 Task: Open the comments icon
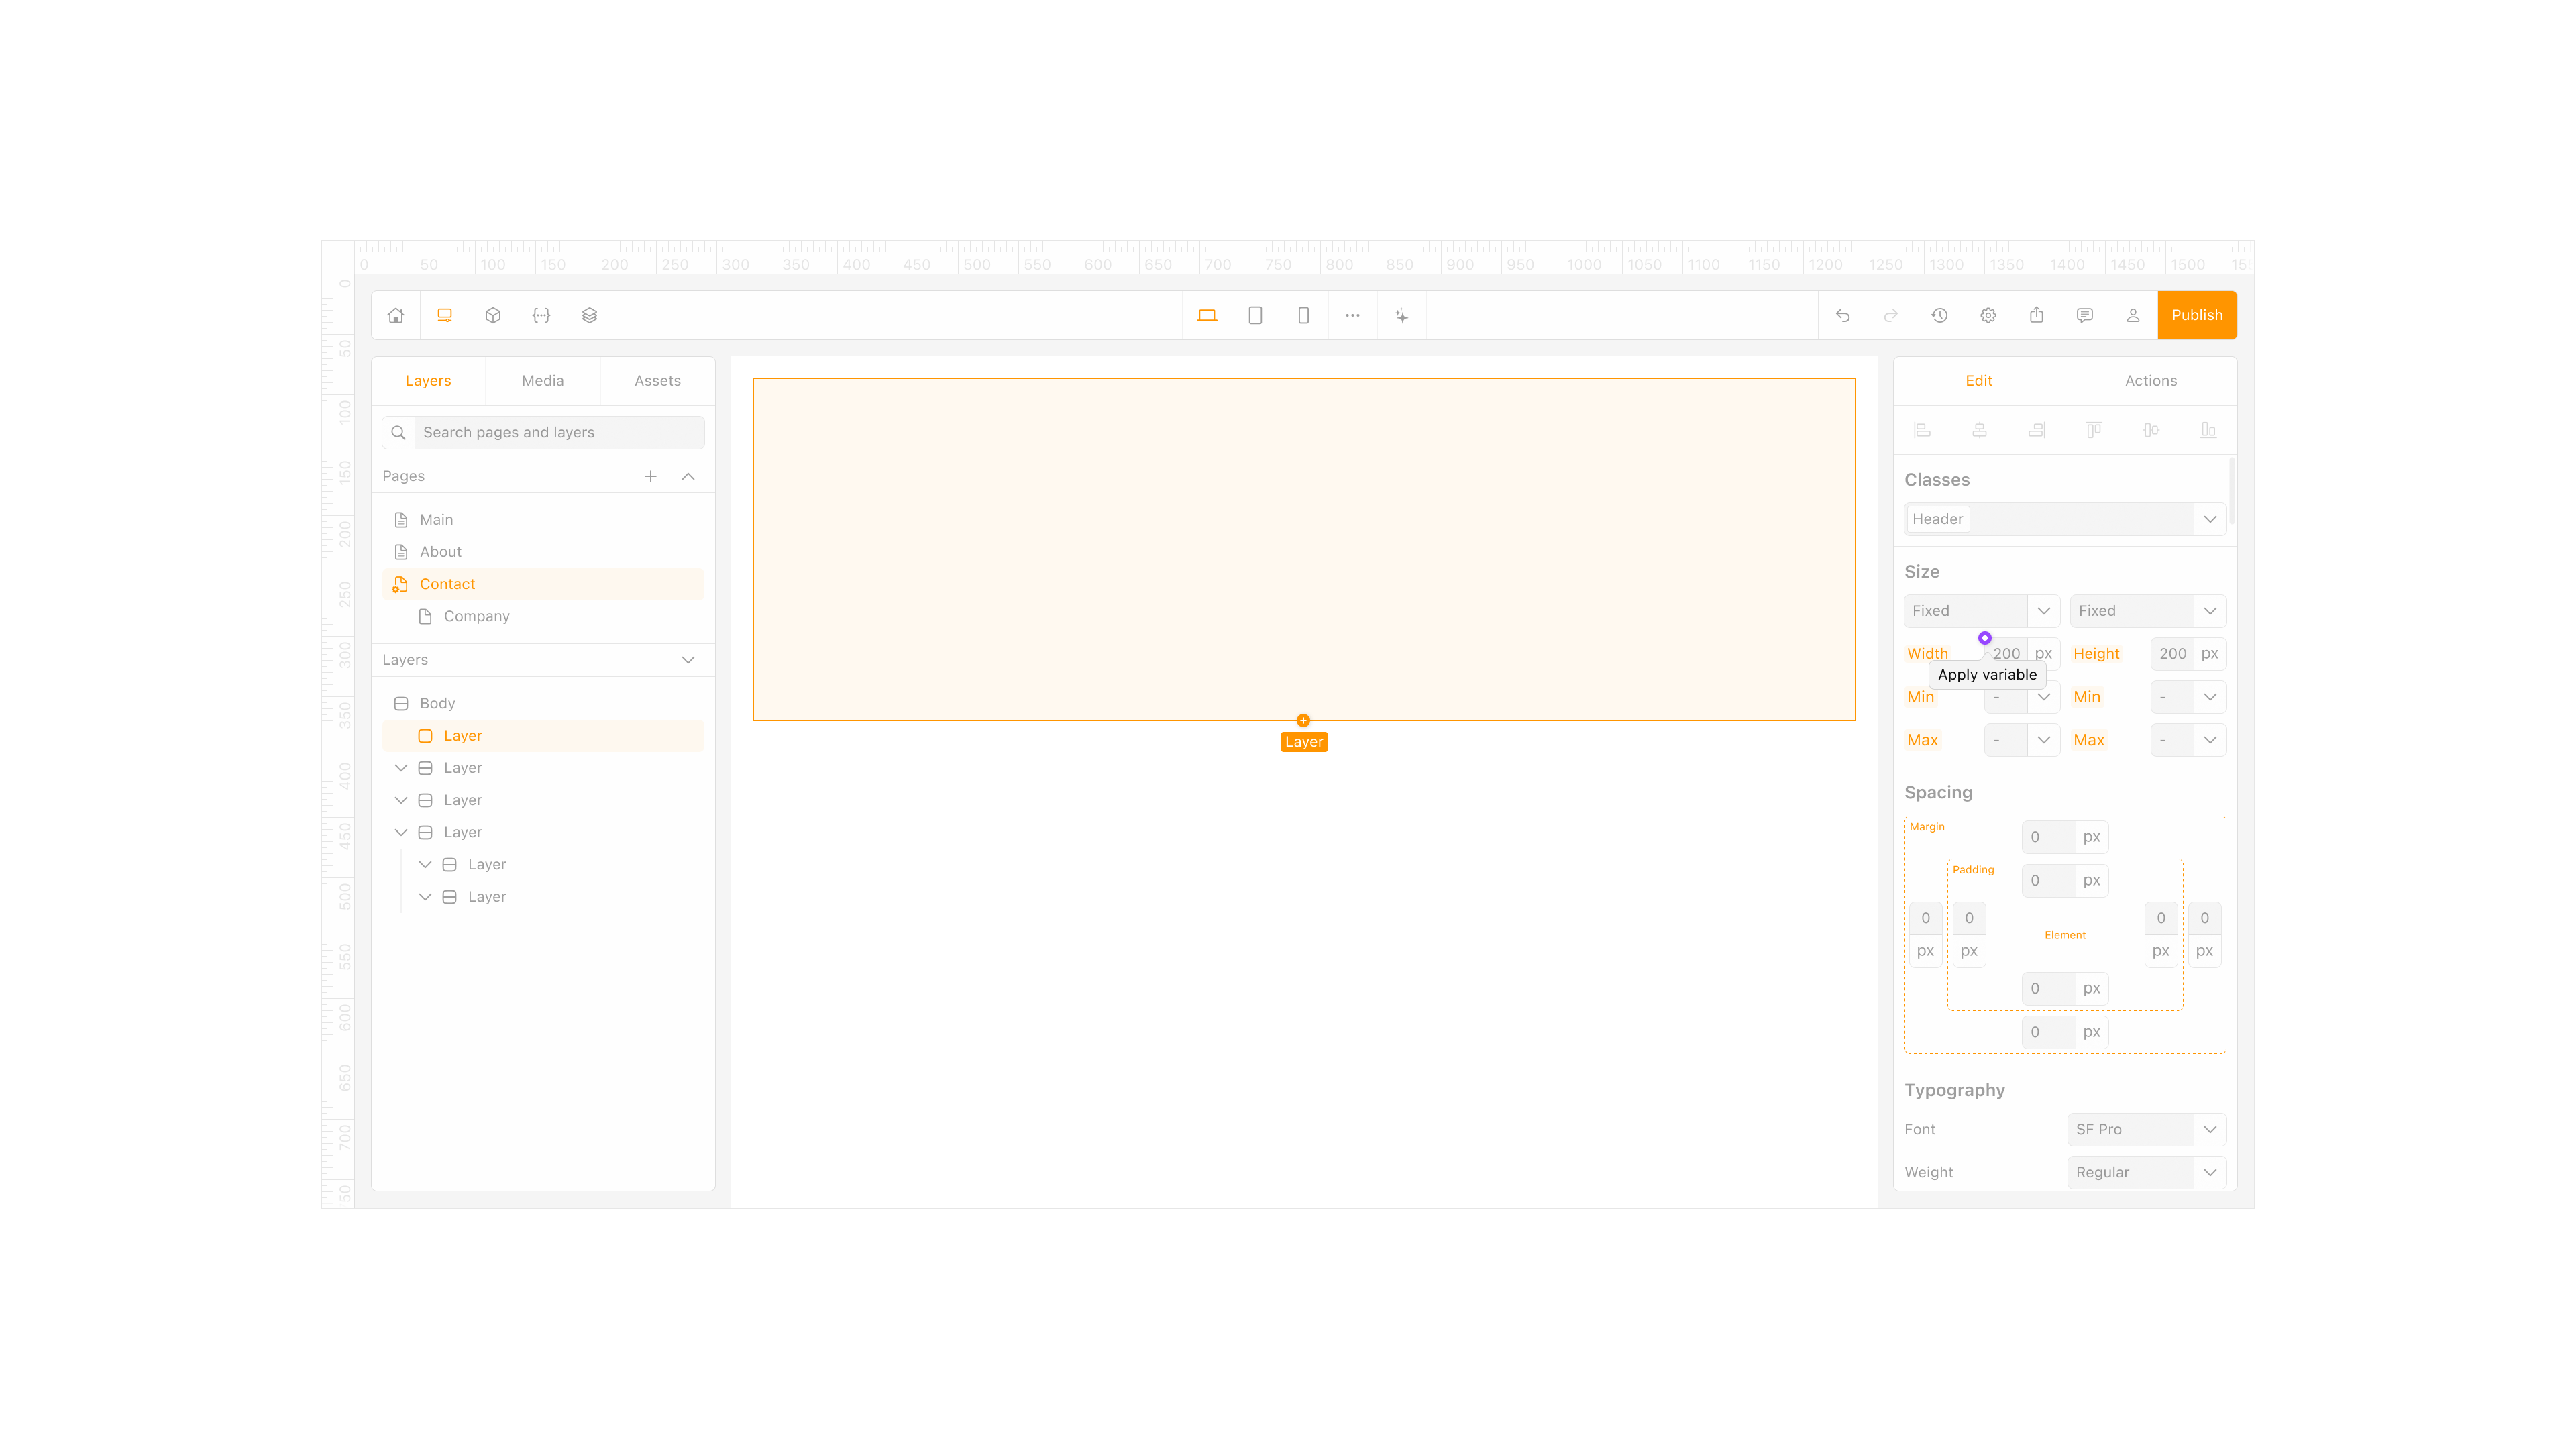[x=2084, y=315]
